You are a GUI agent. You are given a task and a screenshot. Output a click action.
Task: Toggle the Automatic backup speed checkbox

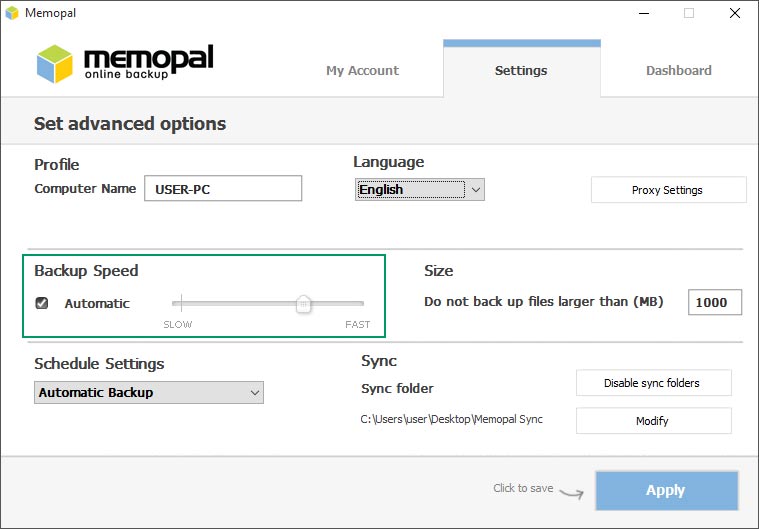click(x=42, y=303)
